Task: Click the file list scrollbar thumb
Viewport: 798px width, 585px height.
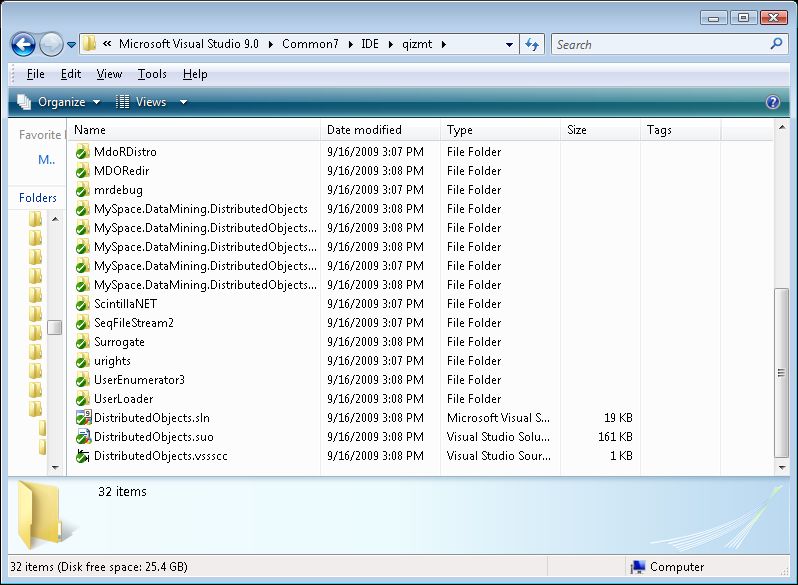Action: coord(781,373)
